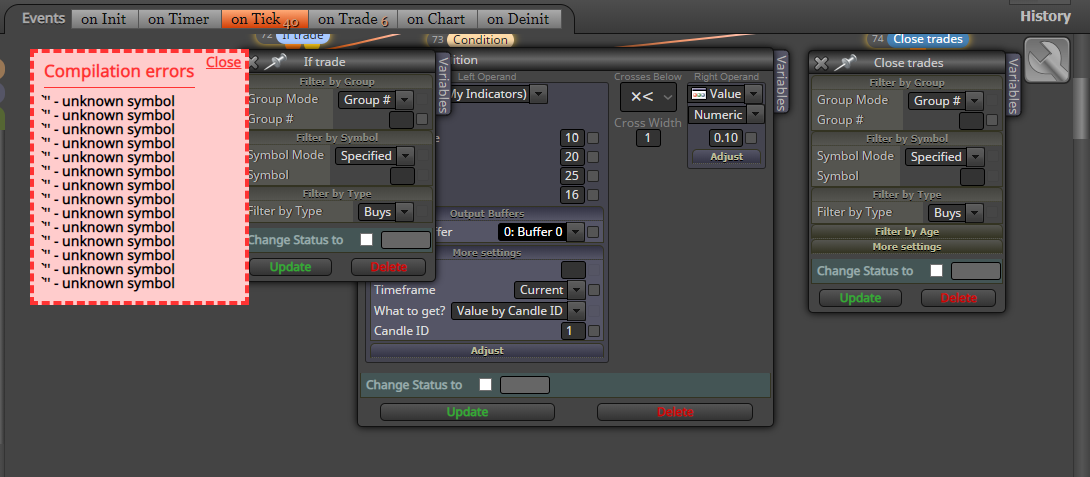Switch to the on Timer tab
1090x477 pixels.
(179, 19)
